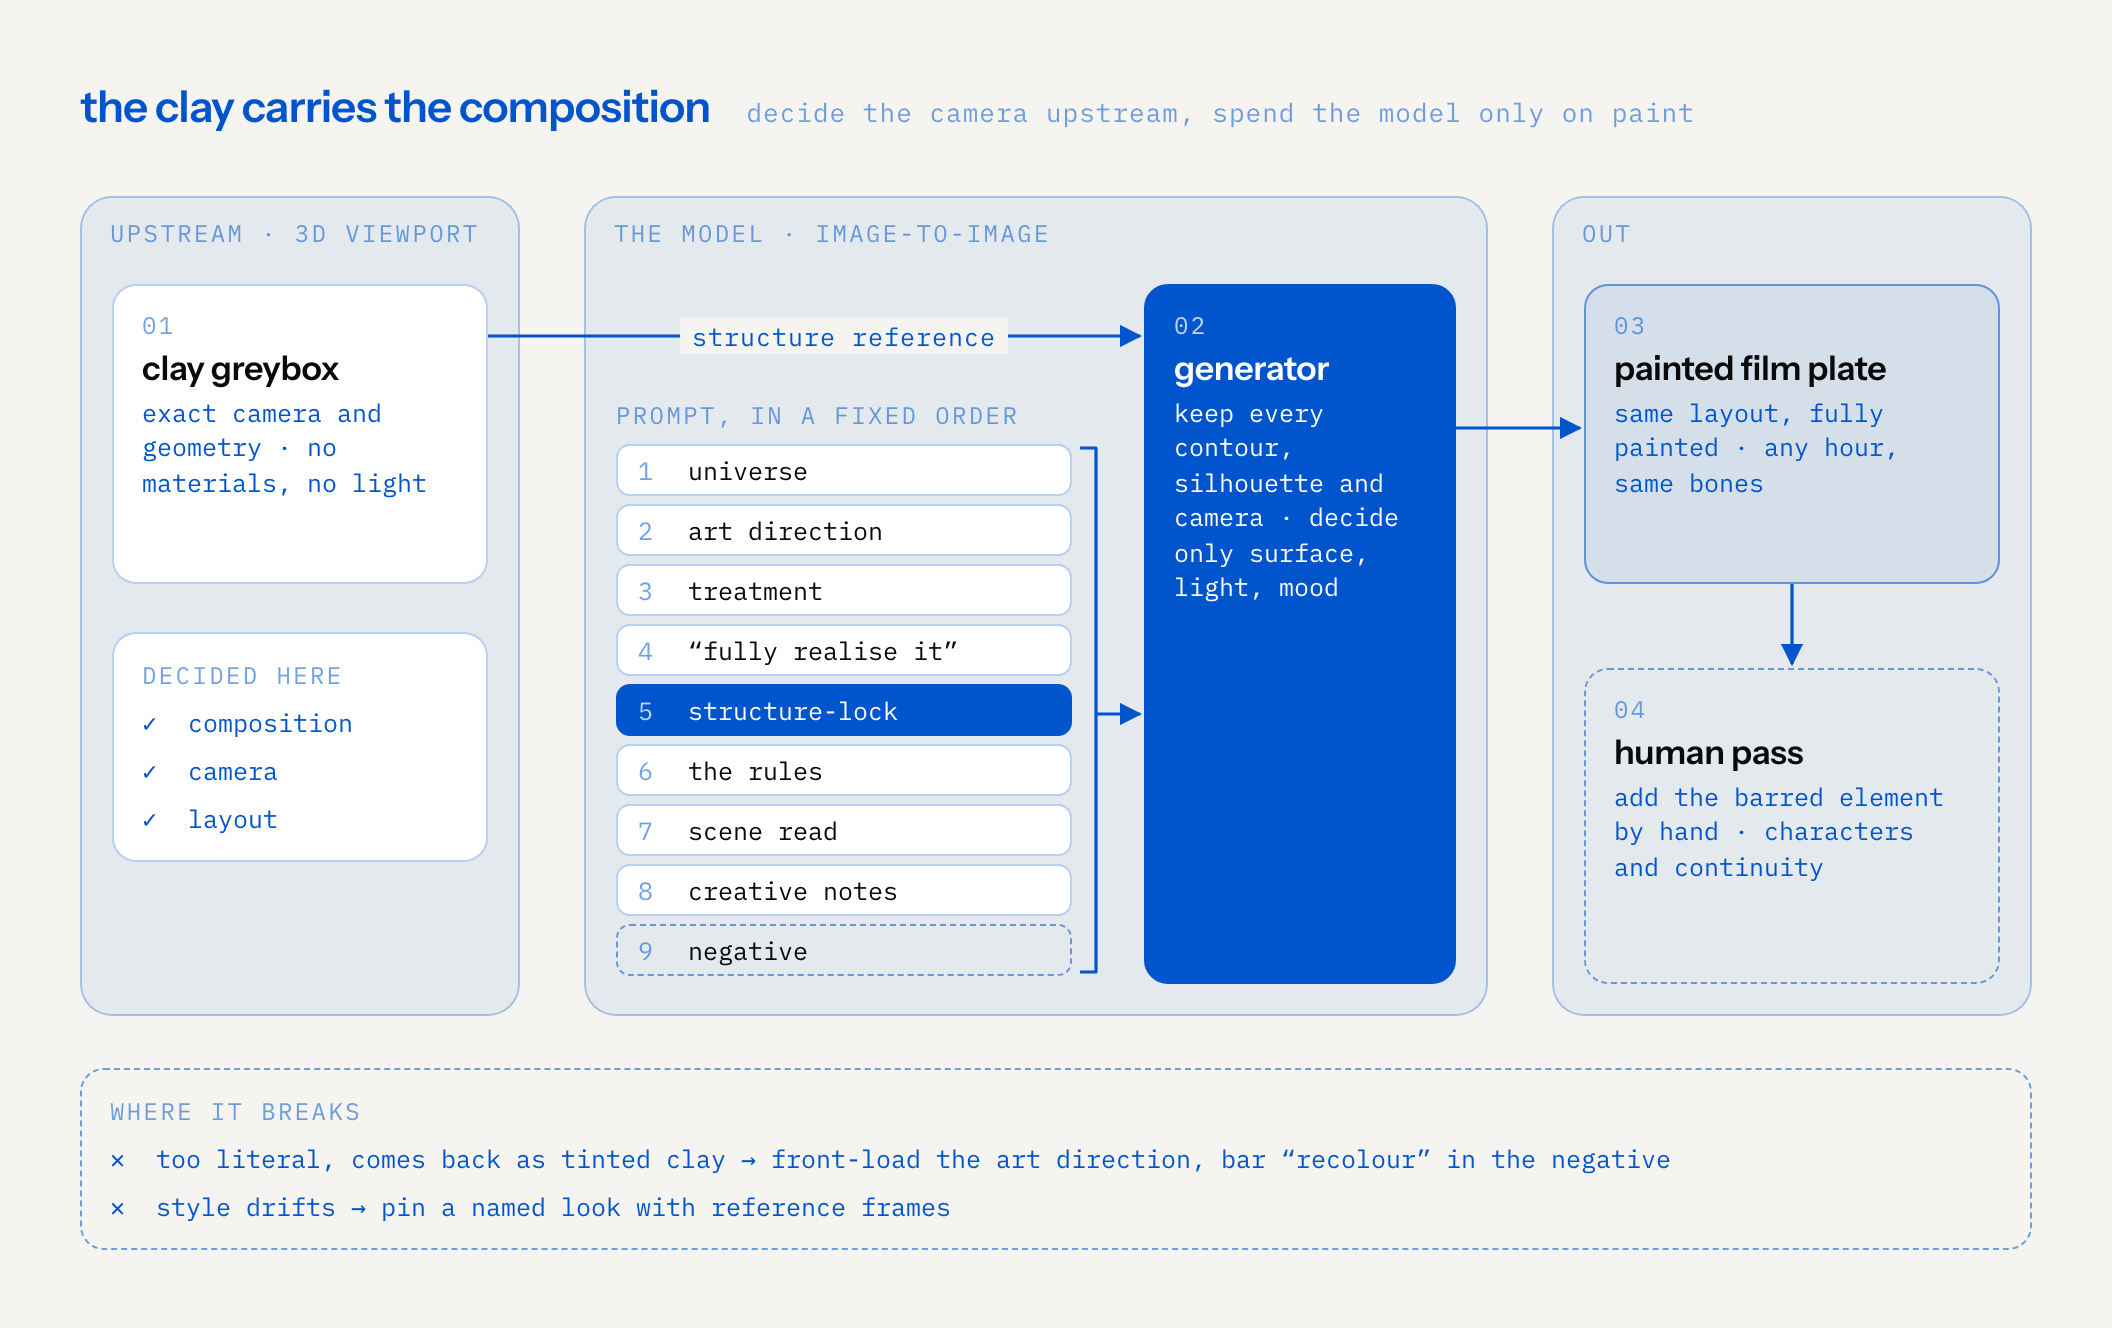Image resolution: width=2112 pixels, height=1328 pixels.
Task: Click 'same layout, fully painted' description
Action: 1755,448
